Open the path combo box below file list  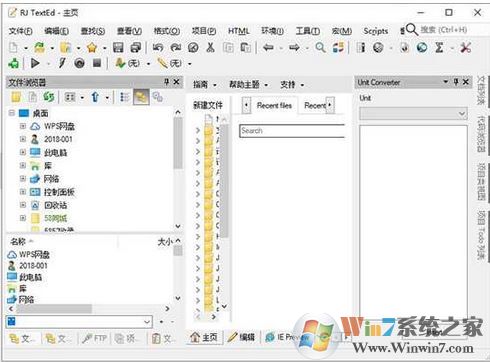pyautogui.click(x=79, y=321)
